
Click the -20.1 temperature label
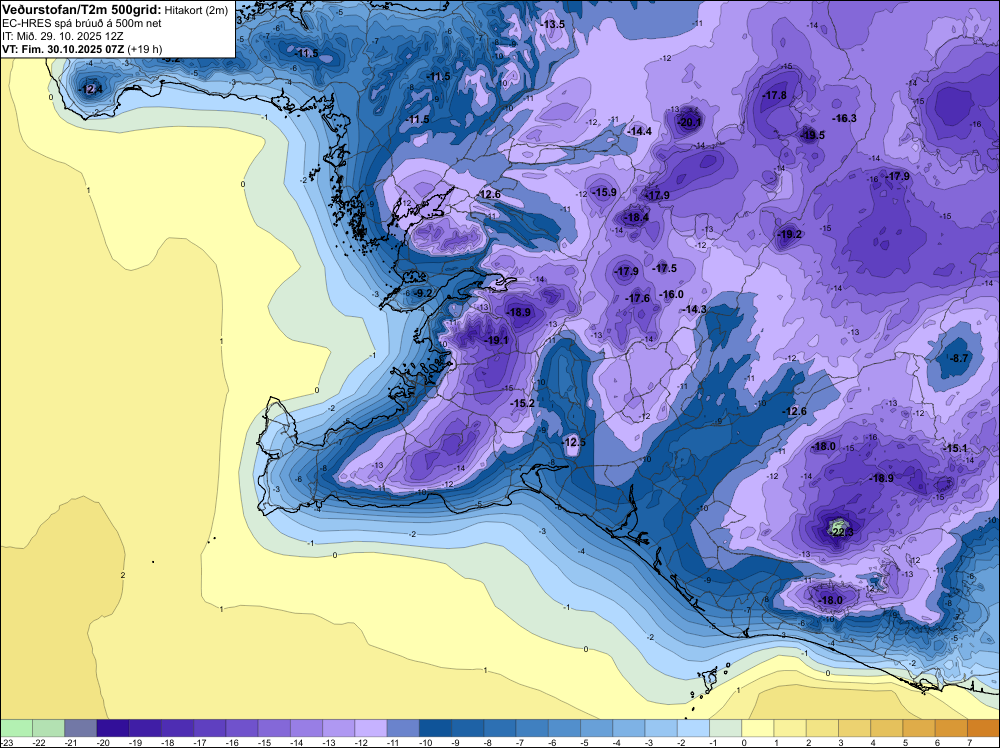(690, 122)
